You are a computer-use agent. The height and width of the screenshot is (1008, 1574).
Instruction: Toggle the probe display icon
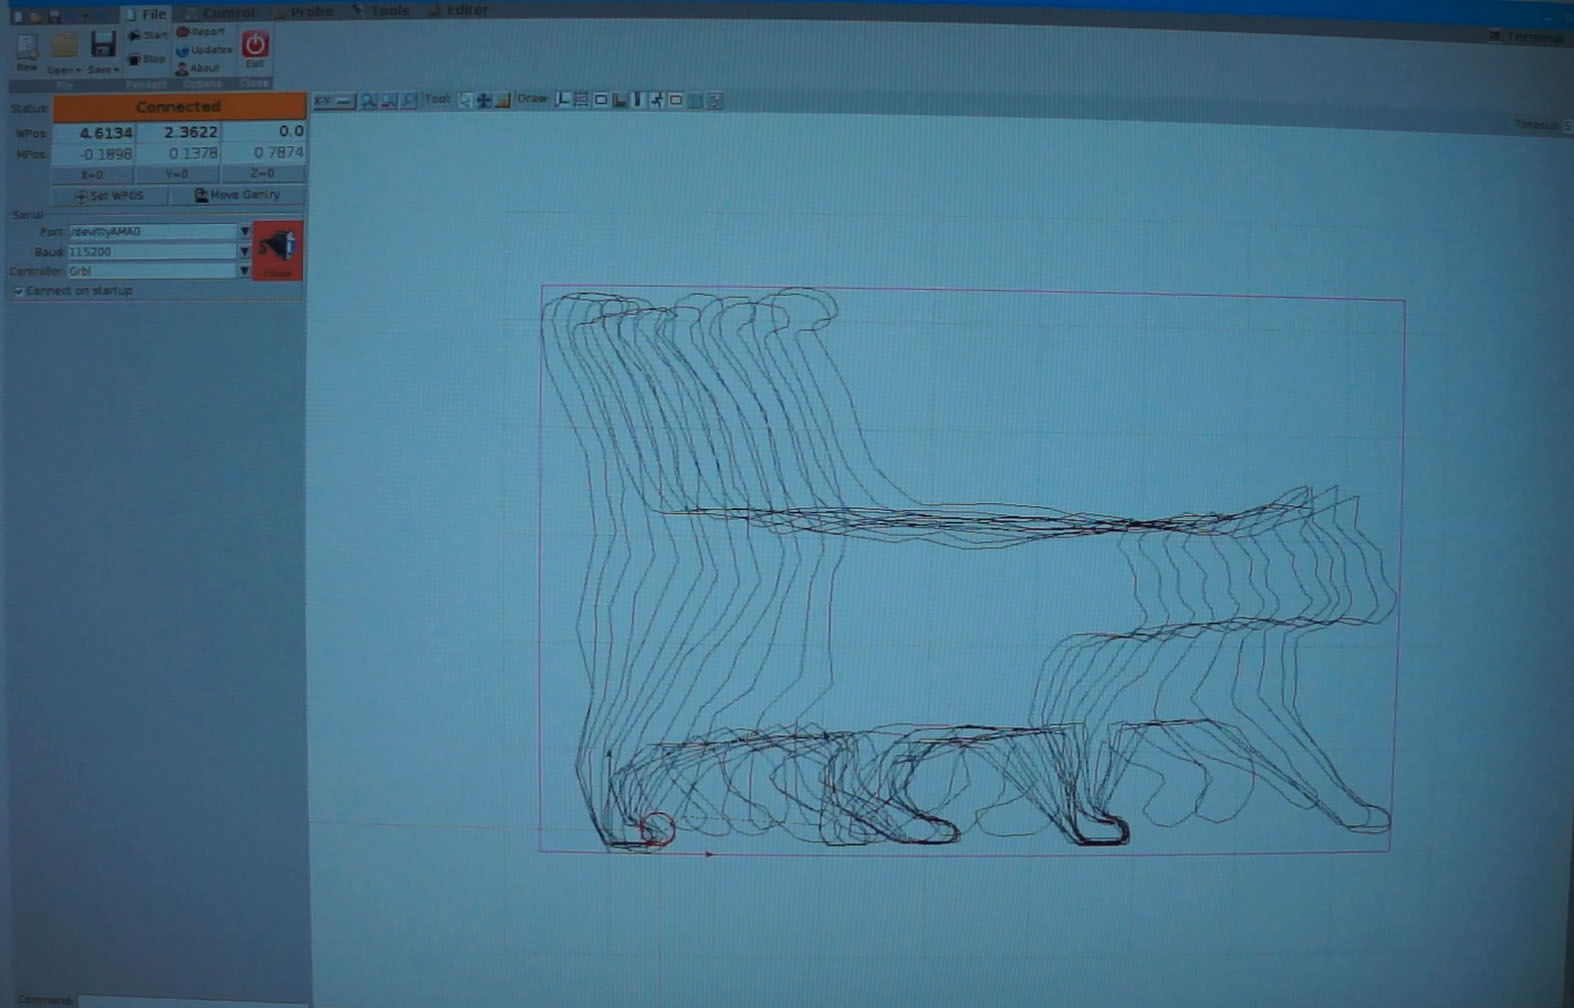pyautogui.click(x=619, y=100)
